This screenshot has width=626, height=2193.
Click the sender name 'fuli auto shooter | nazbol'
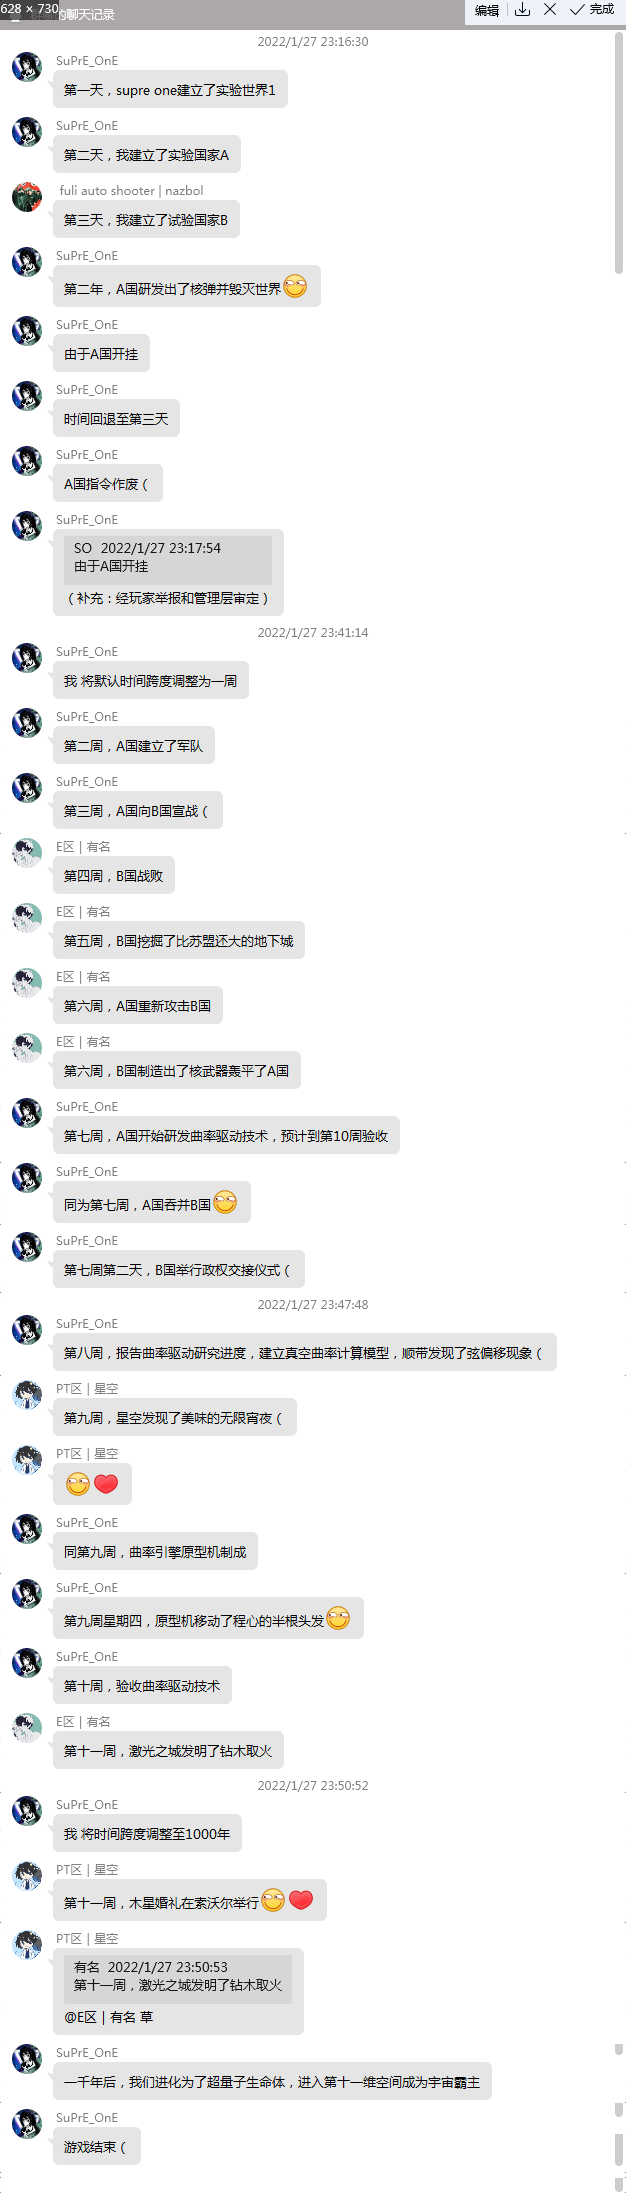coord(131,191)
